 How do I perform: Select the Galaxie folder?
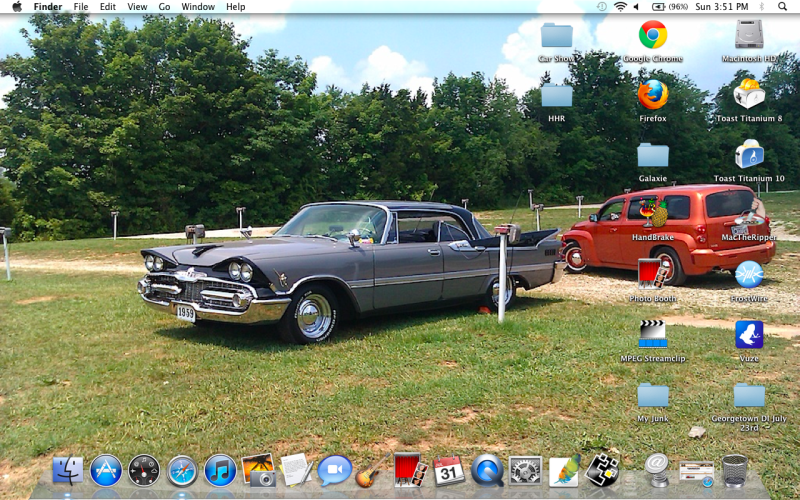[x=653, y=155]
